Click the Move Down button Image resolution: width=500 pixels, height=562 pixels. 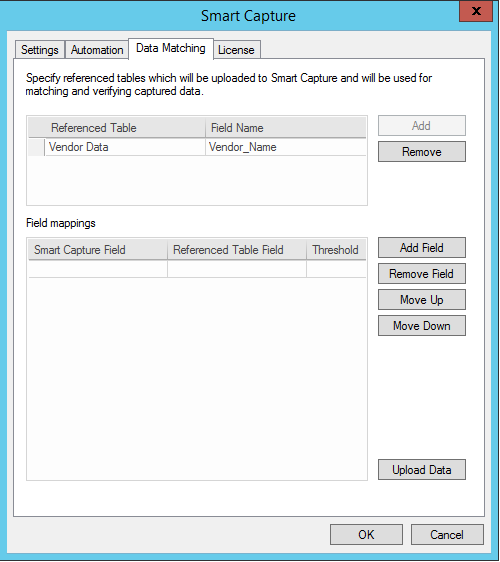pos(422,325)
